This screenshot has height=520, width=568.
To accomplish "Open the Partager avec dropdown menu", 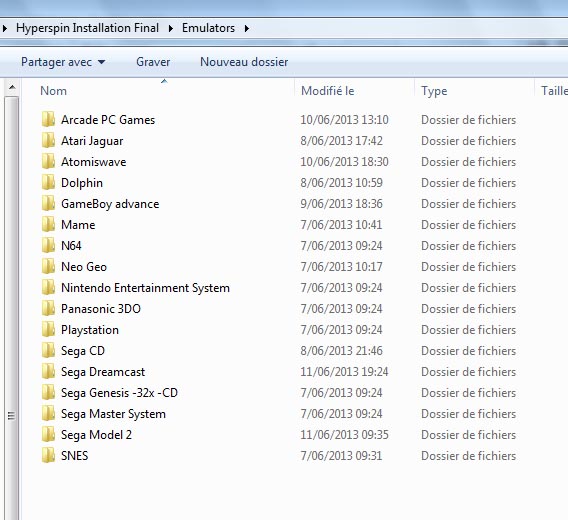I will click(63, 62).
